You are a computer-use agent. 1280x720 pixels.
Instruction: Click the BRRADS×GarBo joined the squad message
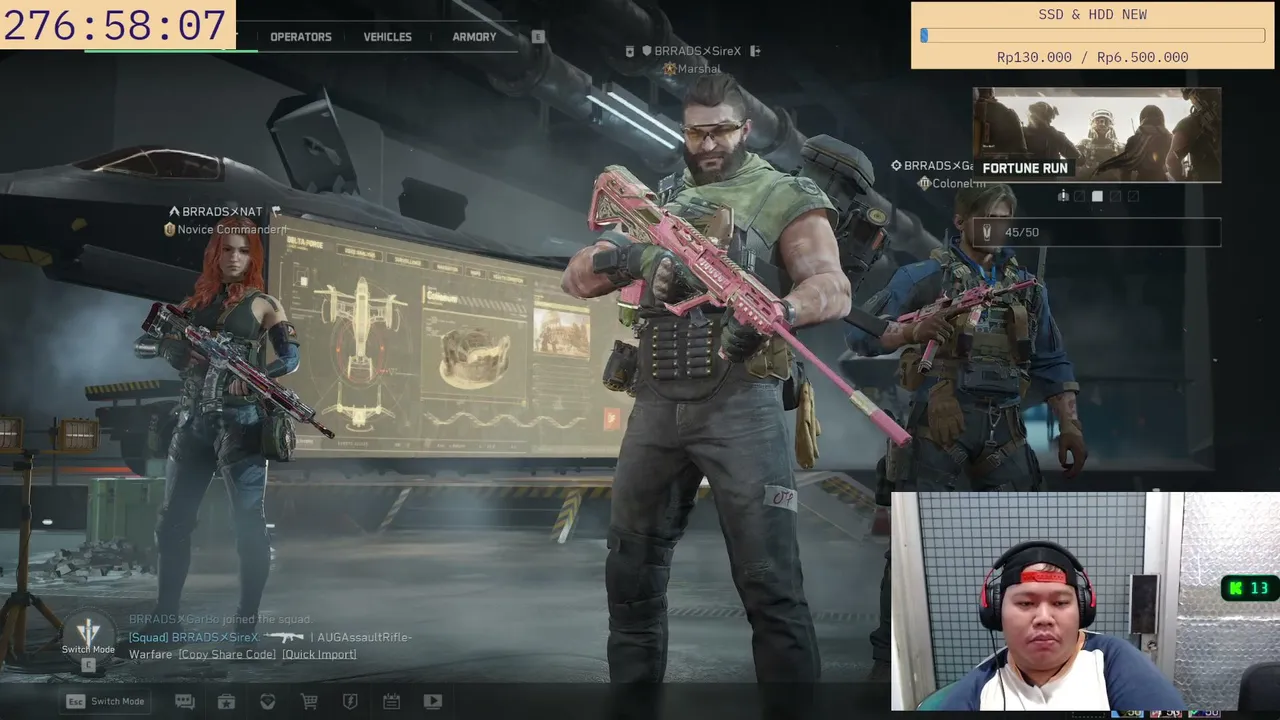click(x=221, y=620)
